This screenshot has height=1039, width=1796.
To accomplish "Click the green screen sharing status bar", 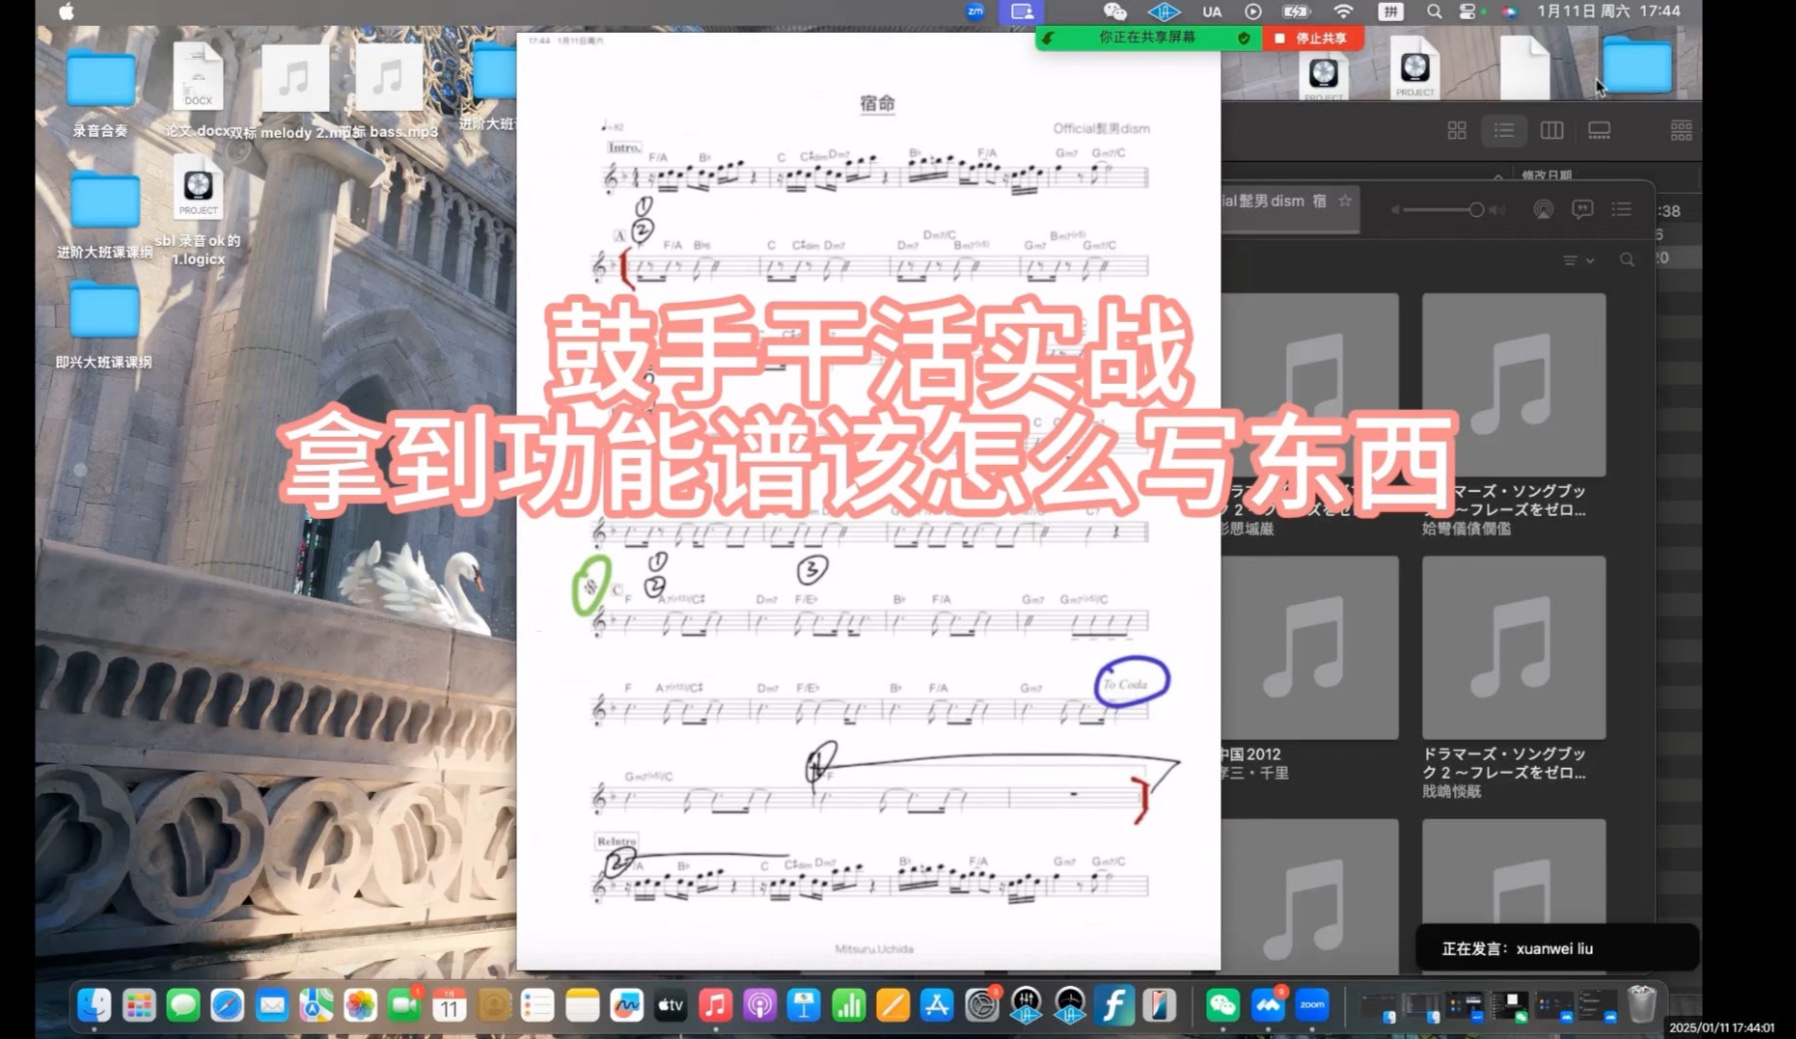I will (1147, 38).
